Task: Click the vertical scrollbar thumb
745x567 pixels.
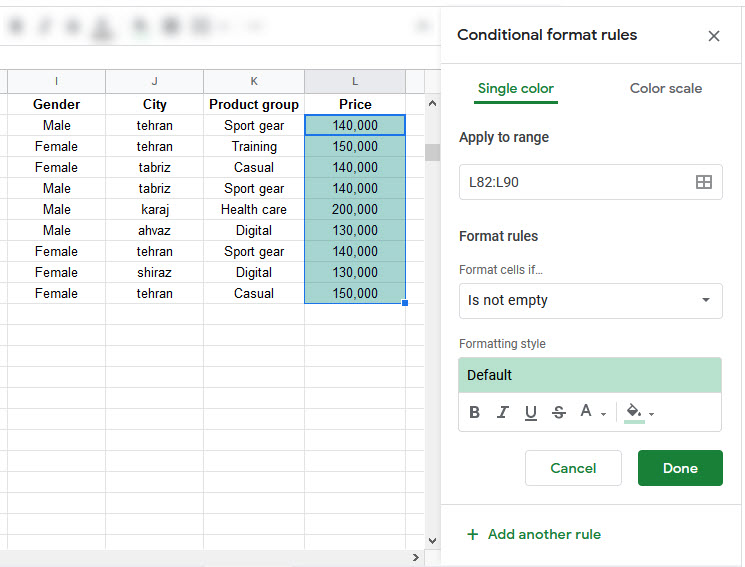Action: (432, 153)
